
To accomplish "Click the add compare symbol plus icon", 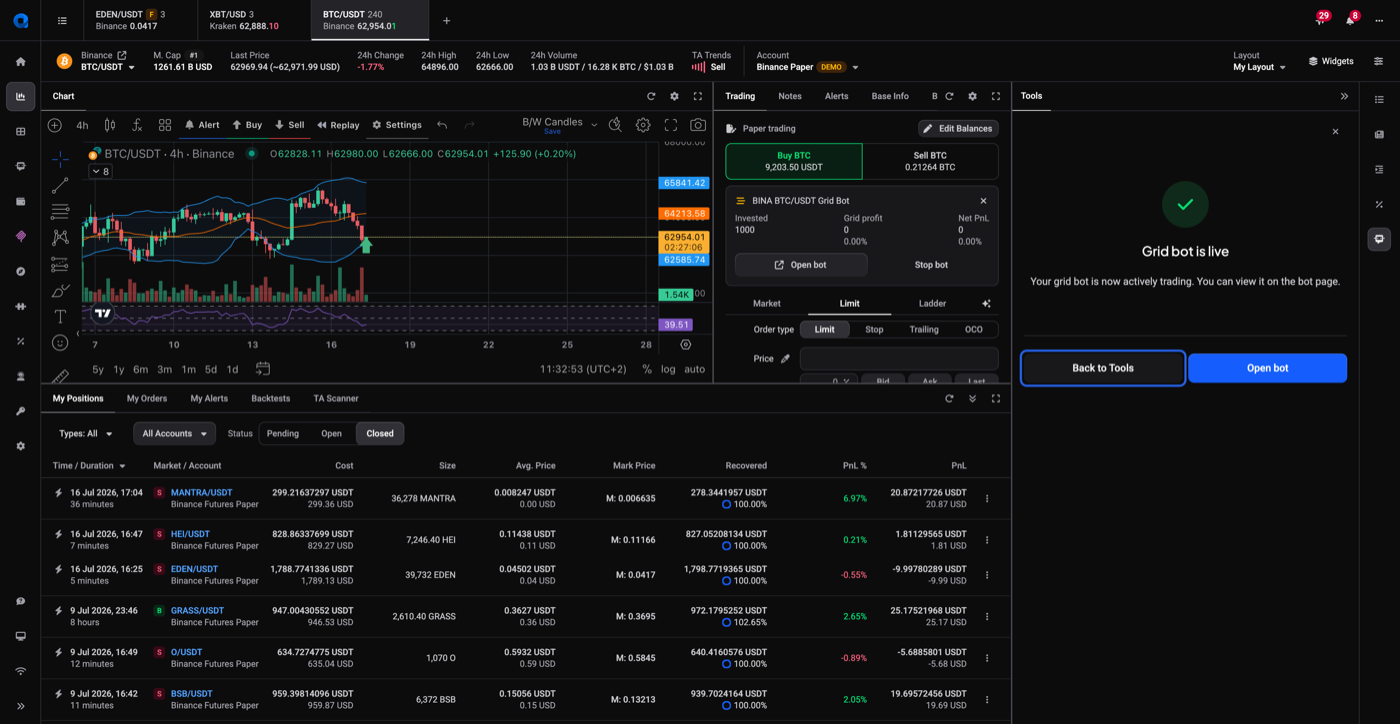I will coord(55,125).
